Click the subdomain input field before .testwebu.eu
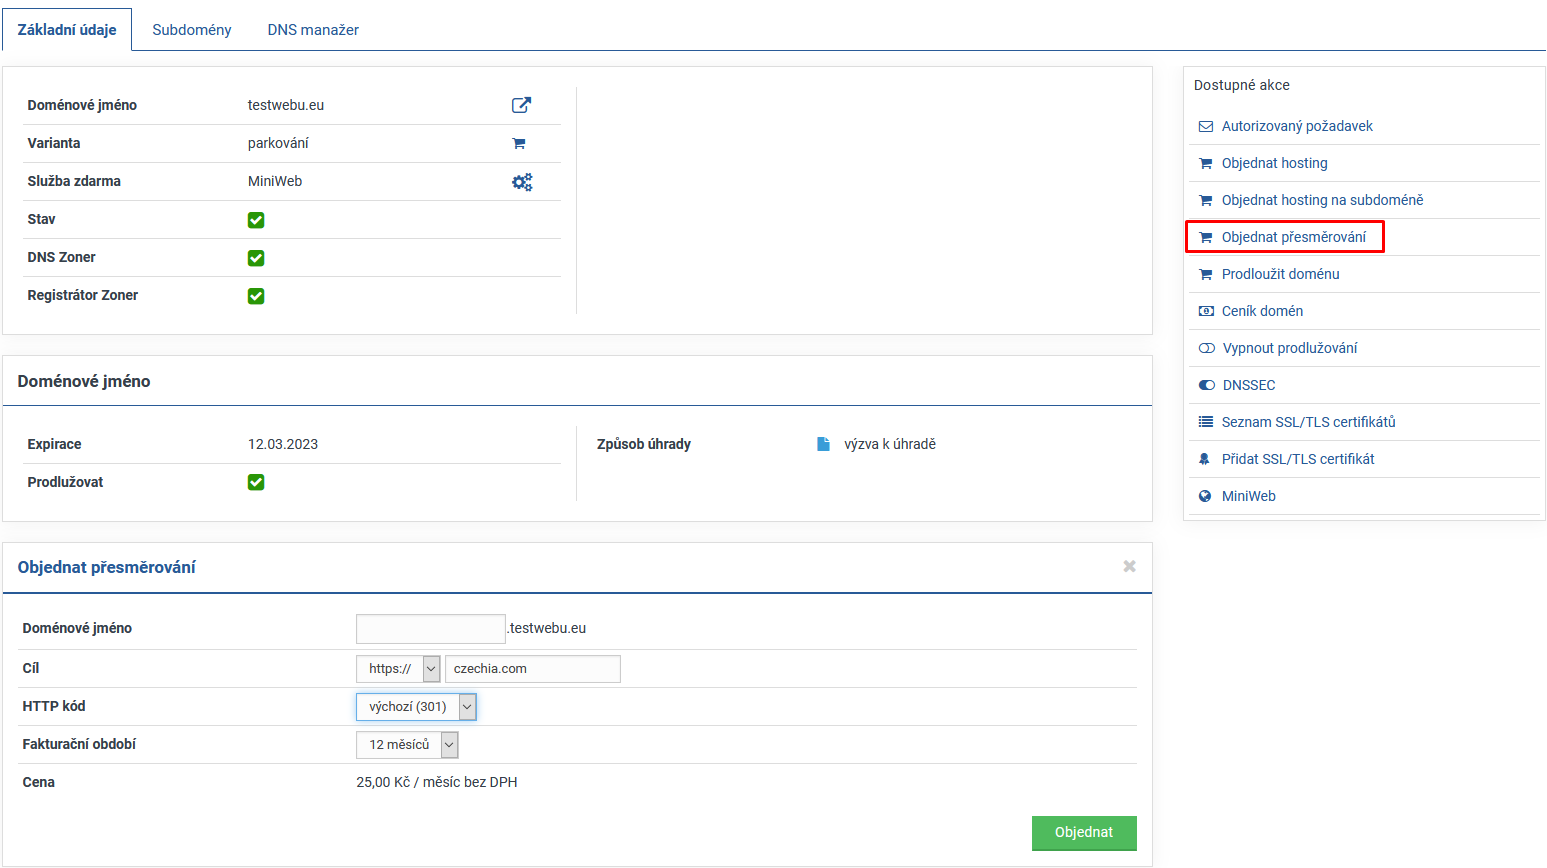The width and height of the screenshot is (1547, 868). pos(430,629)
